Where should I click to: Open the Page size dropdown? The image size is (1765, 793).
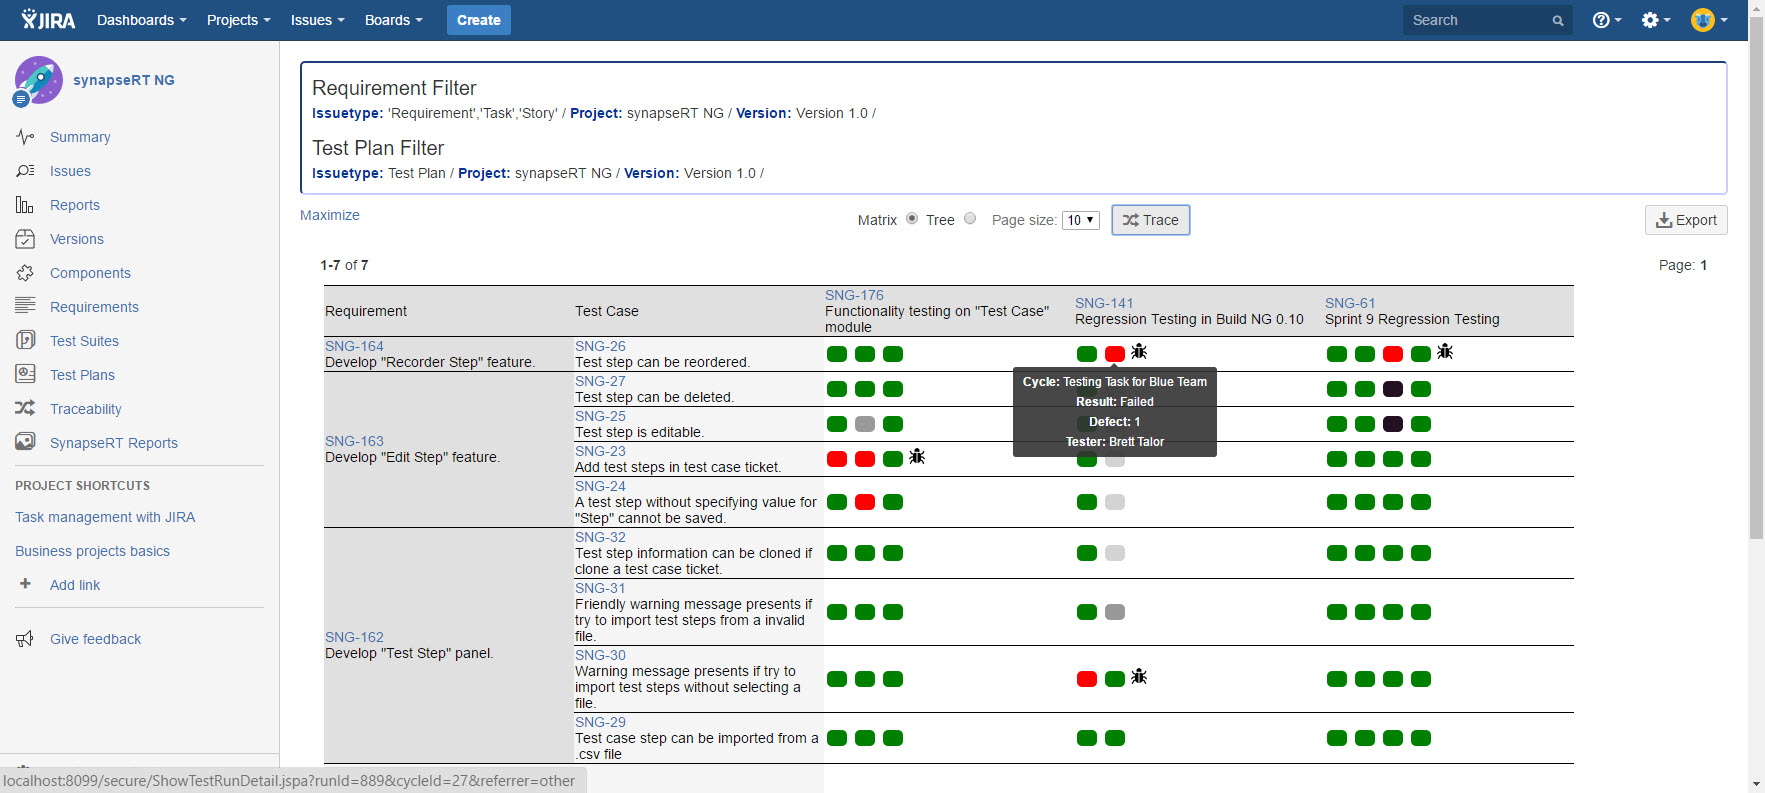[1081, 220]
